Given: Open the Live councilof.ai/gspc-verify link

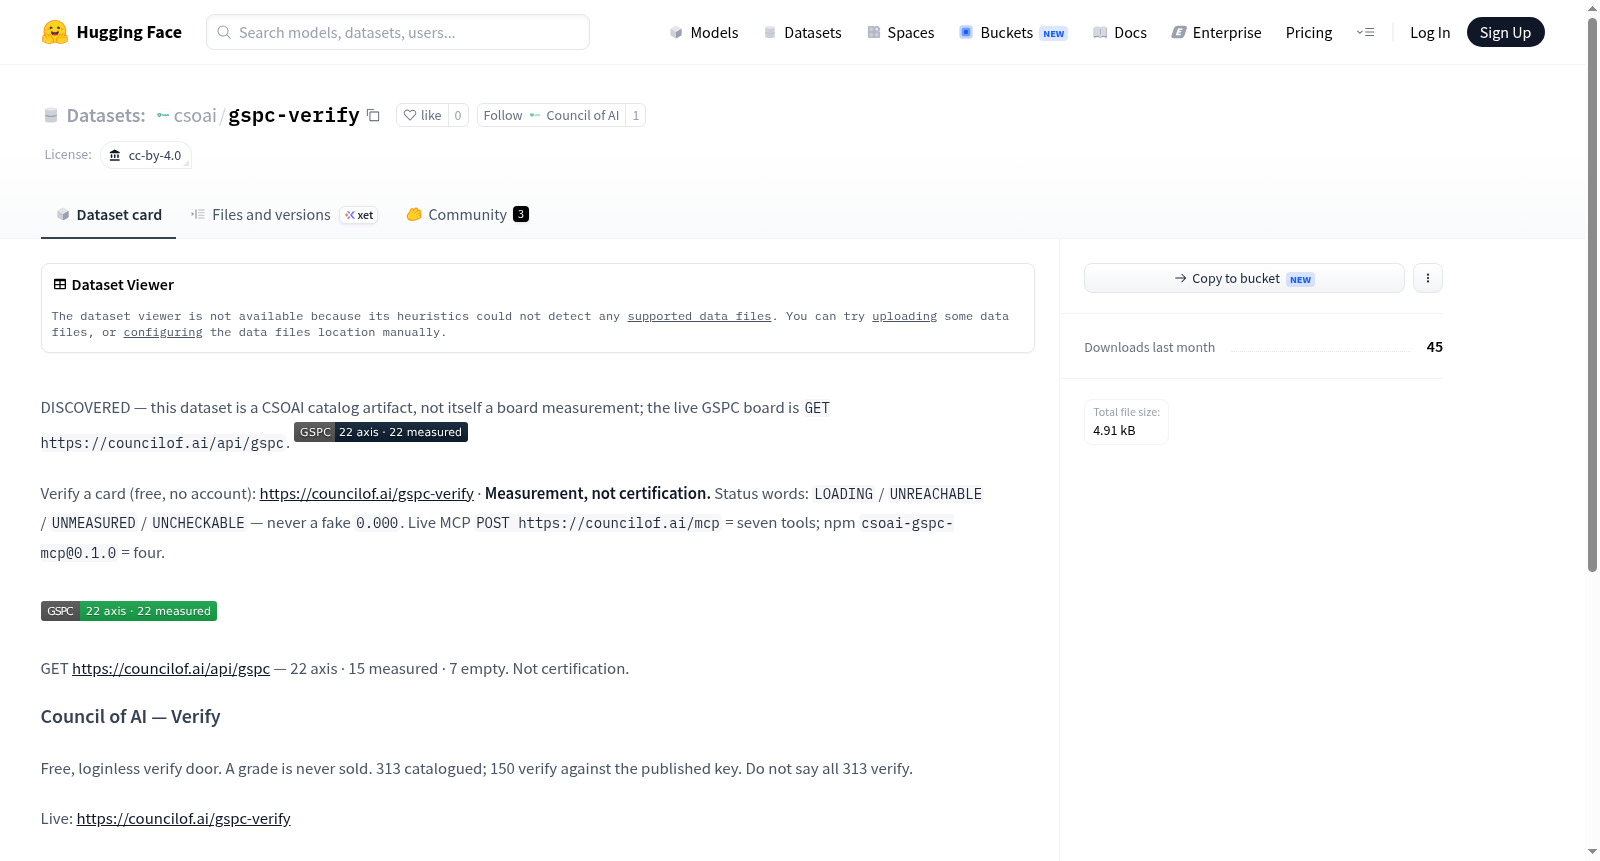Looking at the screenshot, I should click(184, 819).
